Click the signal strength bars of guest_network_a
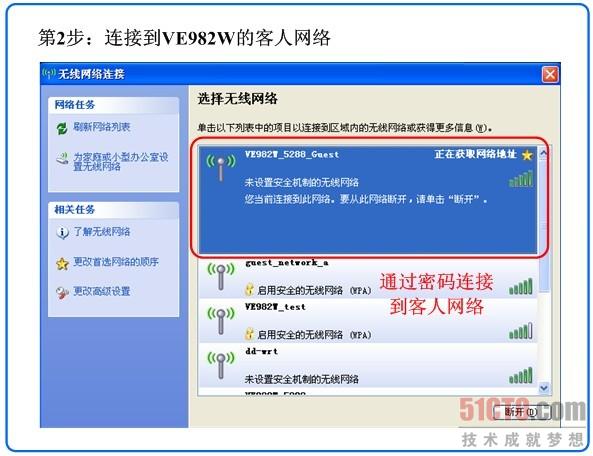This screenshot has width=593, height=456. coord(521,287)
